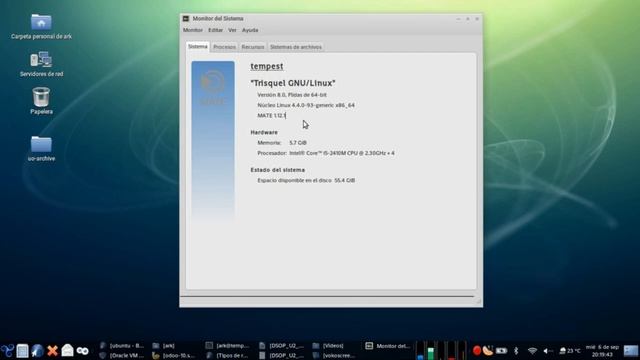Maximize the Monitor del Sistema window
This screenshot has width=640, height=360.
(x=468, y=19)
